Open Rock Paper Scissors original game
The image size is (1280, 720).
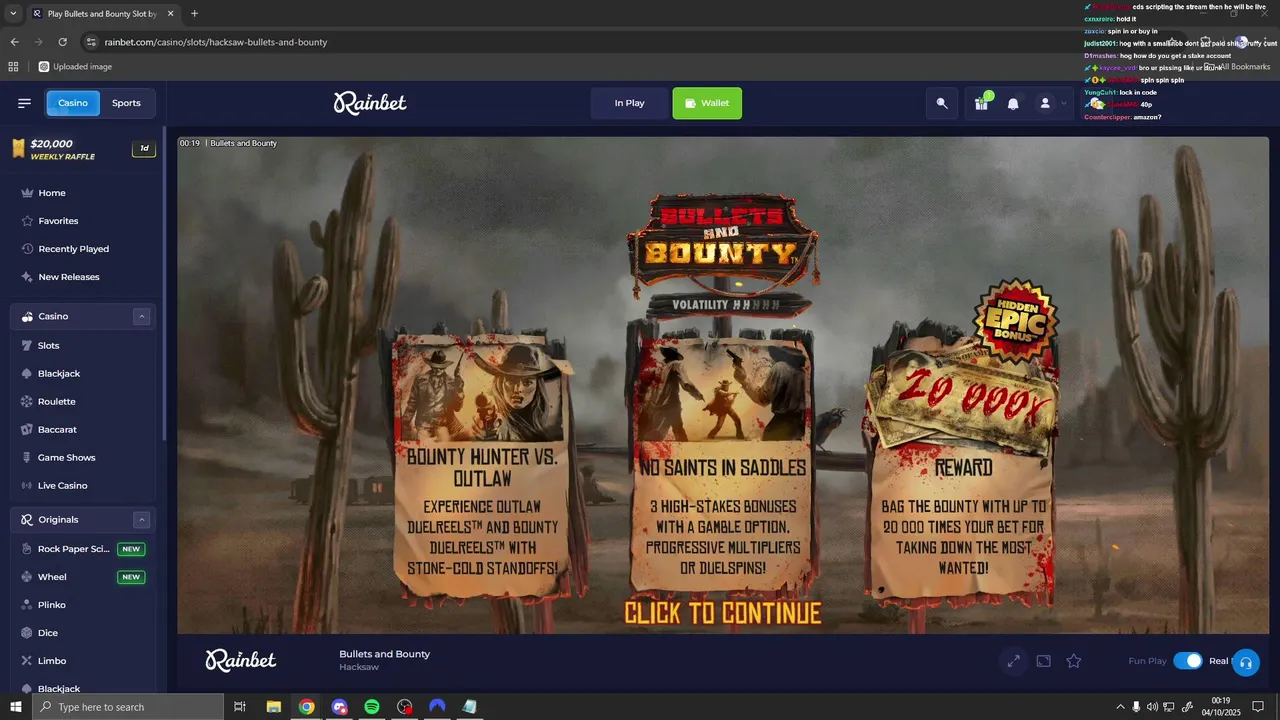point(82,549)
